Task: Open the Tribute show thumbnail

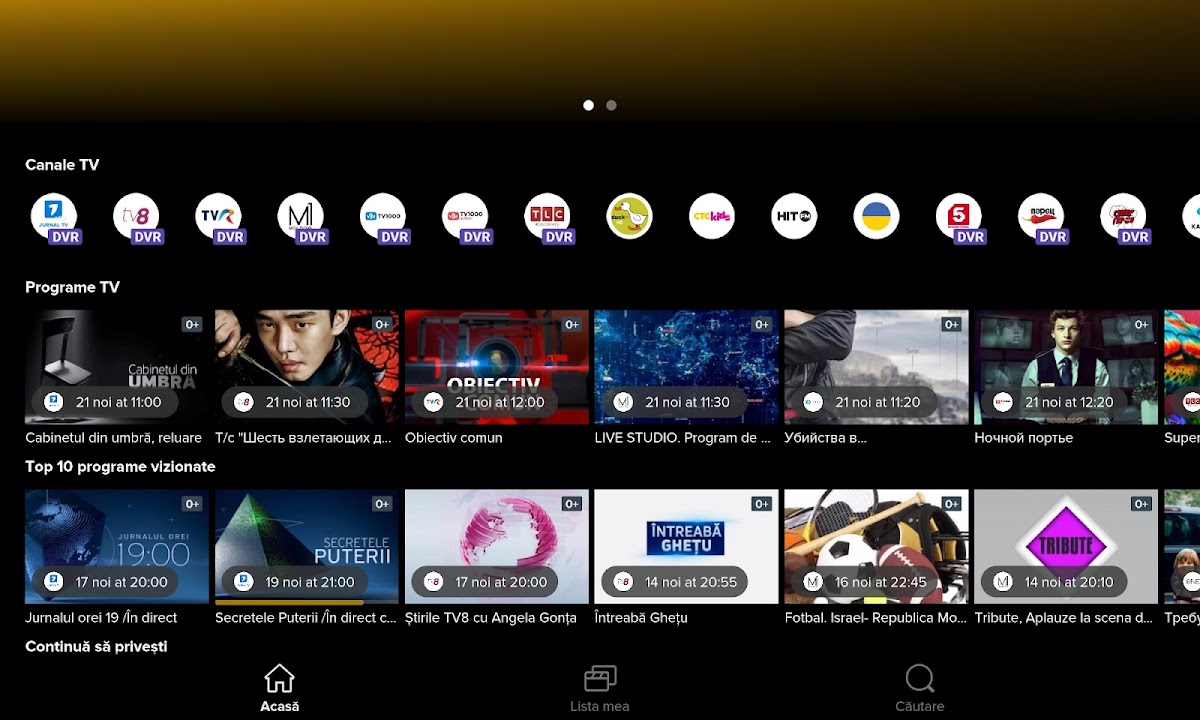Action: click(x=1065, y=546)
